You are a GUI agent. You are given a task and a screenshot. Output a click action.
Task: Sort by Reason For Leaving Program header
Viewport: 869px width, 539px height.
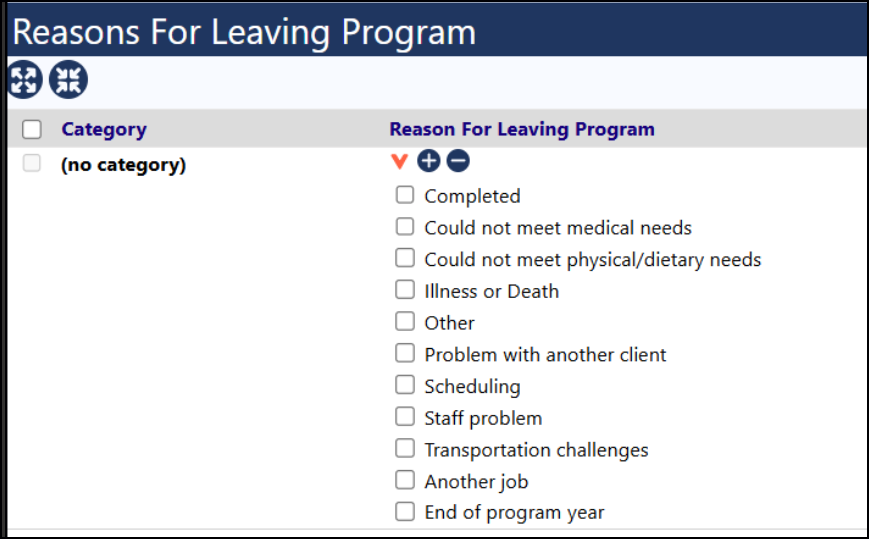[522, 129]
